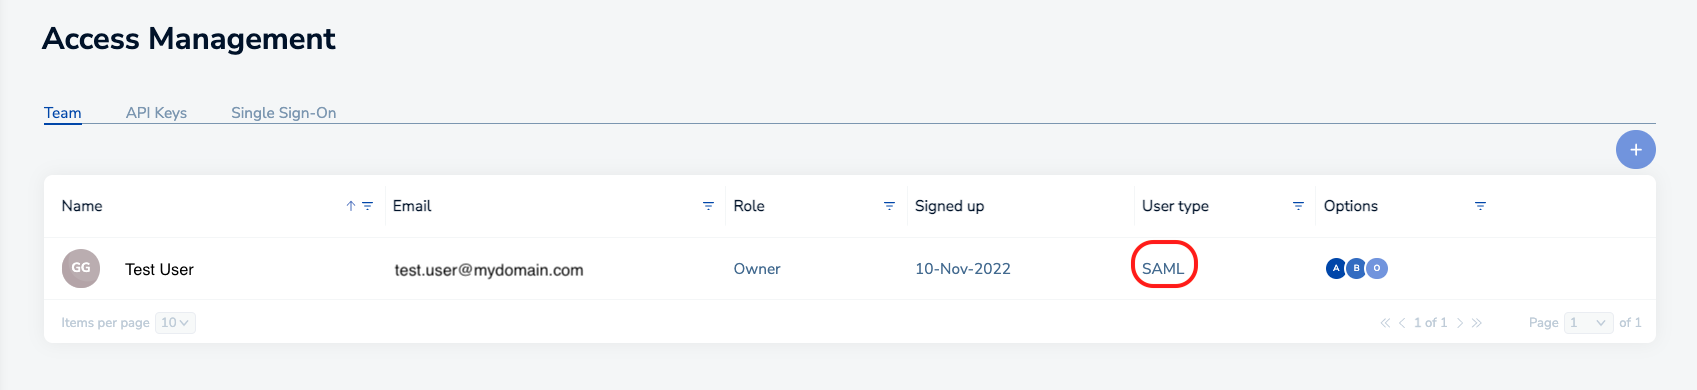Open the Options column filter icon
This screenshot has height=390, width=1697.
pos(1480,206)
